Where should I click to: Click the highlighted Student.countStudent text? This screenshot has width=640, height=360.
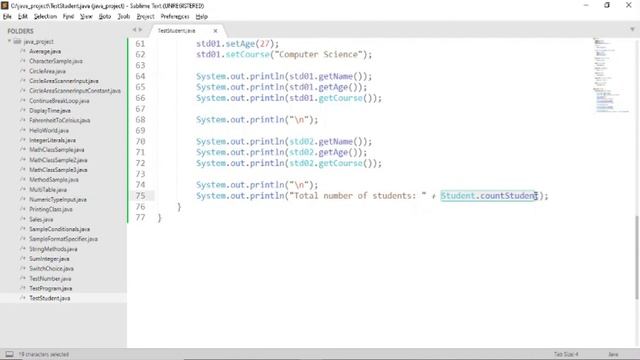[489, 196]
